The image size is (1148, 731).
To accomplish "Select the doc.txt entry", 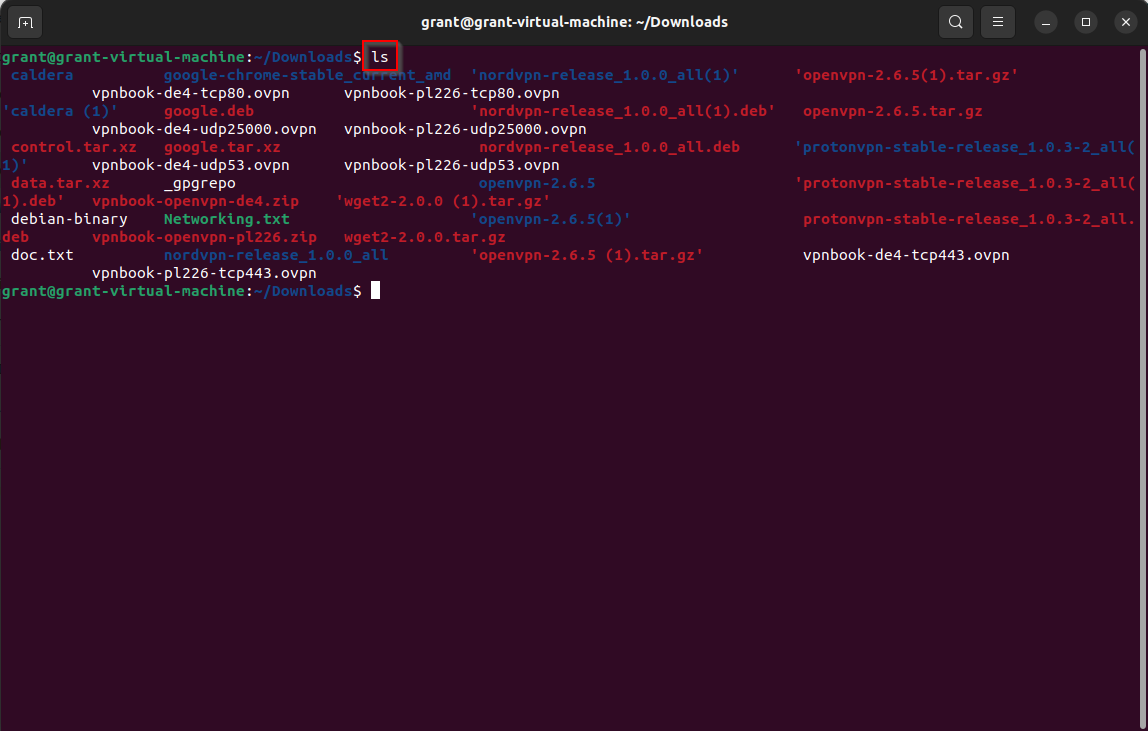I will [41, 255].
